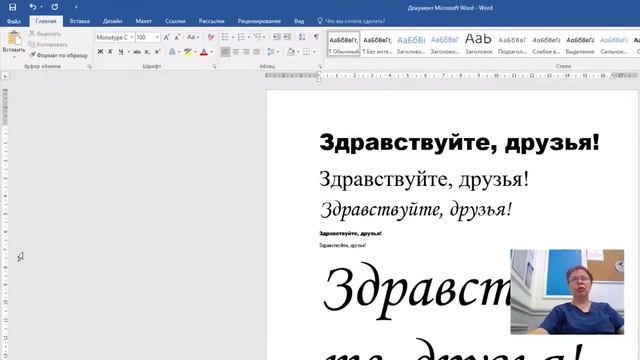Open the font name dropdown
This screenshot has width=640, height=360.
click(131, 38)
